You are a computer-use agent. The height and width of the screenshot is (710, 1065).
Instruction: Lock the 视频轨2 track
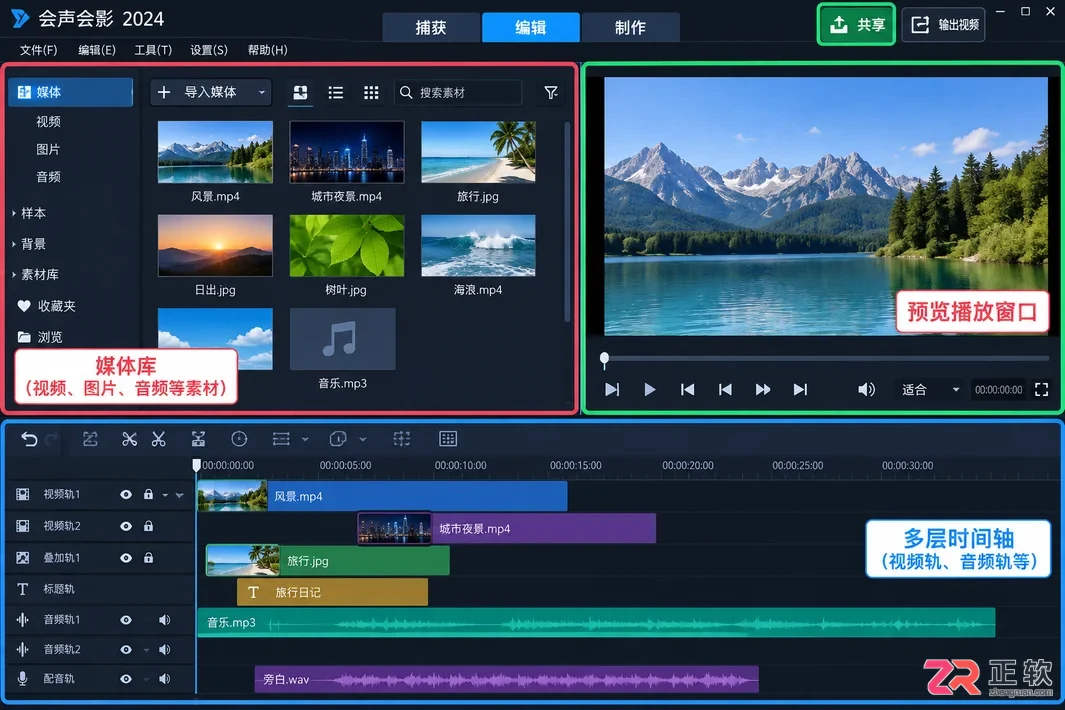[x=148, y=526]
